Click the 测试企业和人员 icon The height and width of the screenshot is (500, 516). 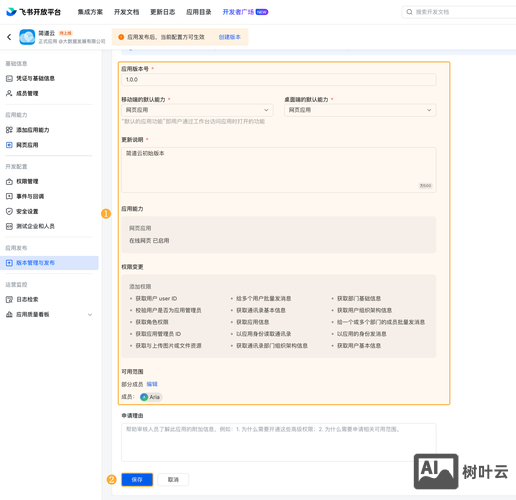pos(9,226)
